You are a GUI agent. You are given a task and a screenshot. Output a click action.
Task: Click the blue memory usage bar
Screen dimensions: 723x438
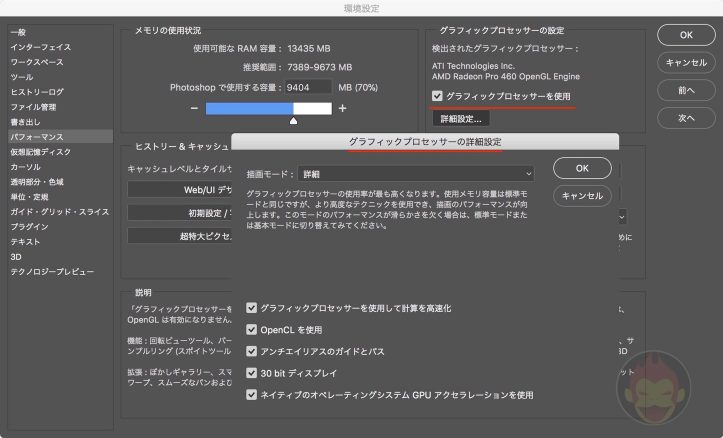pos(249,108)
